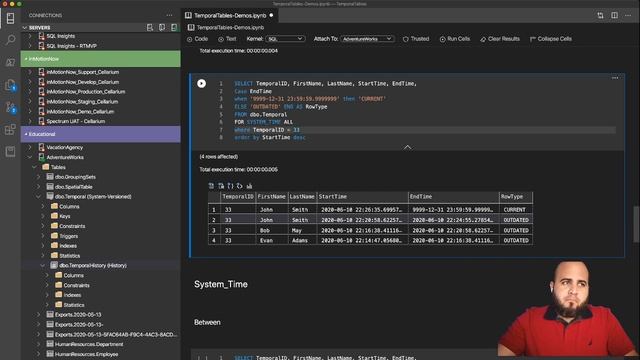Select Spectrum UAT - Cellarium server
640x360 pixels.
[76, 121]
